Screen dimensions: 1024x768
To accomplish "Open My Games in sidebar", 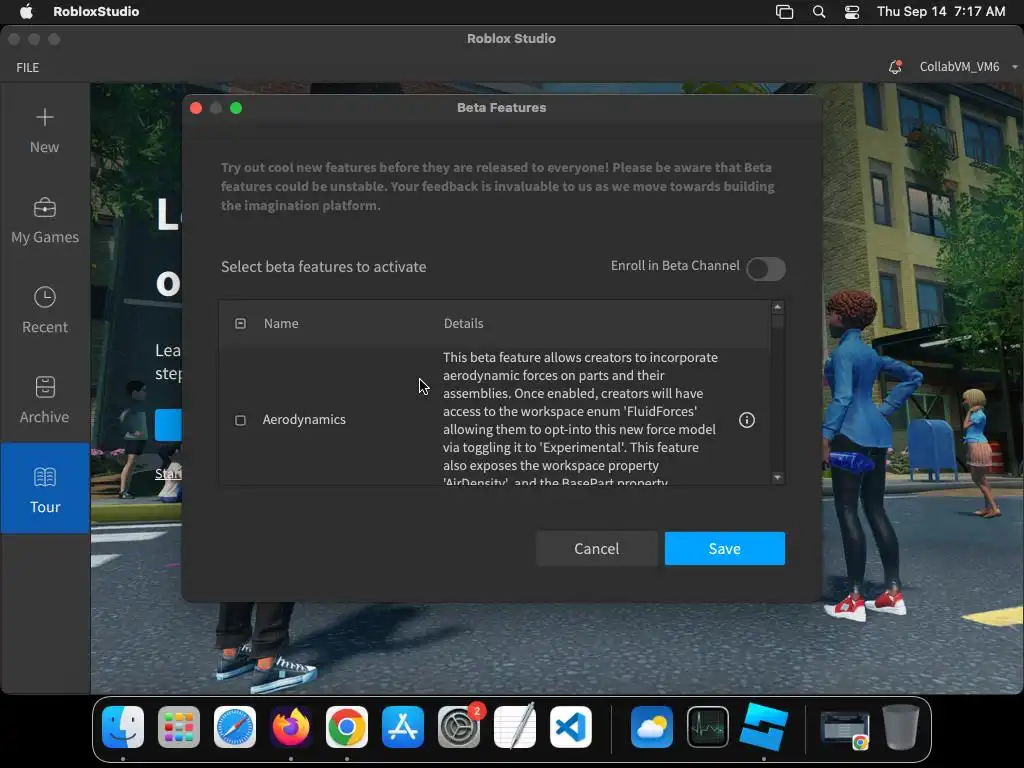I will 44,221.
